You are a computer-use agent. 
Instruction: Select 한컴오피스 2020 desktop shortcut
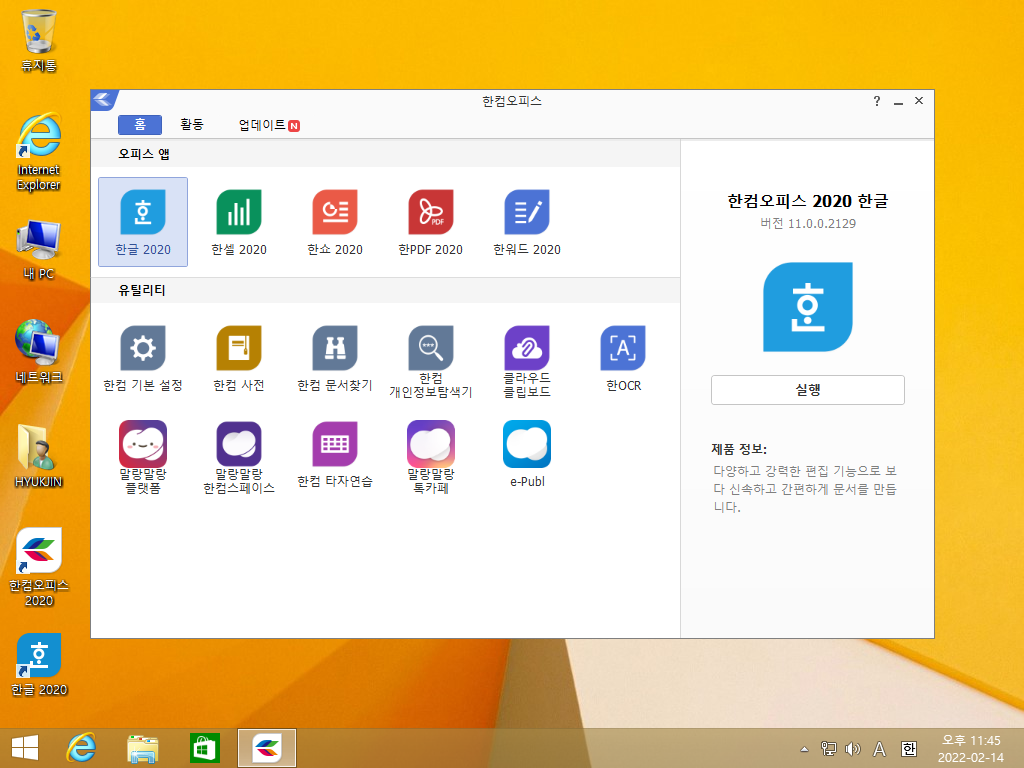[39, 568]
